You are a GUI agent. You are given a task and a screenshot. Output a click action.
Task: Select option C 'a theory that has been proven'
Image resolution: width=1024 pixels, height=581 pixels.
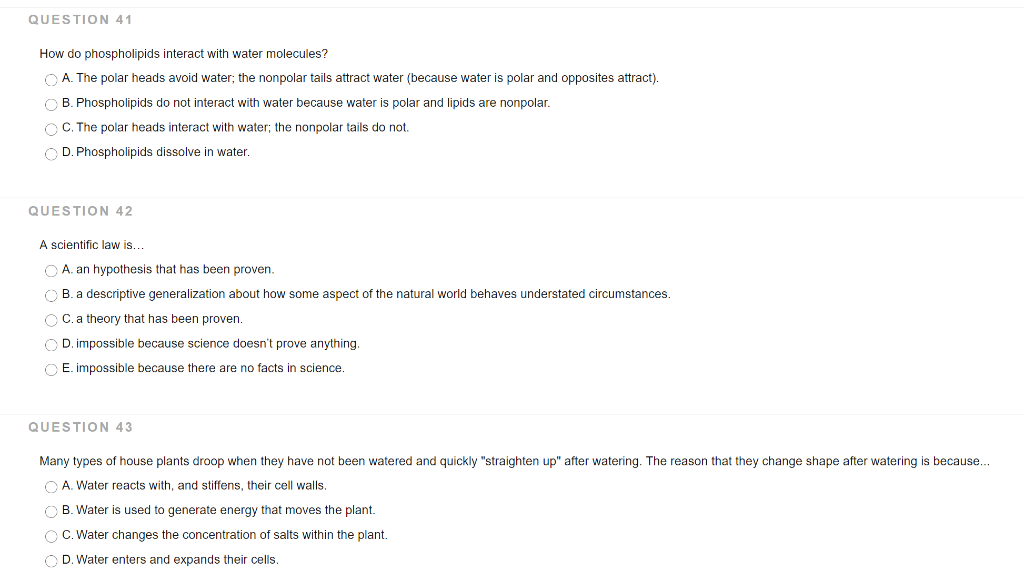[51, 320]
